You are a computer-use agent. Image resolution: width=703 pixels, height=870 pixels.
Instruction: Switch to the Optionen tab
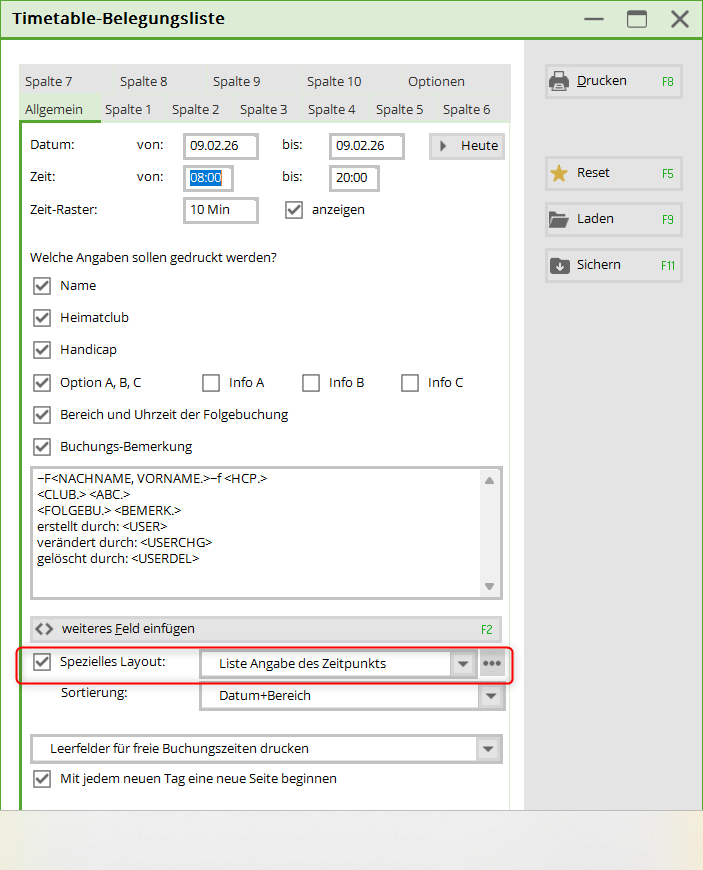(x=436, y=82)
